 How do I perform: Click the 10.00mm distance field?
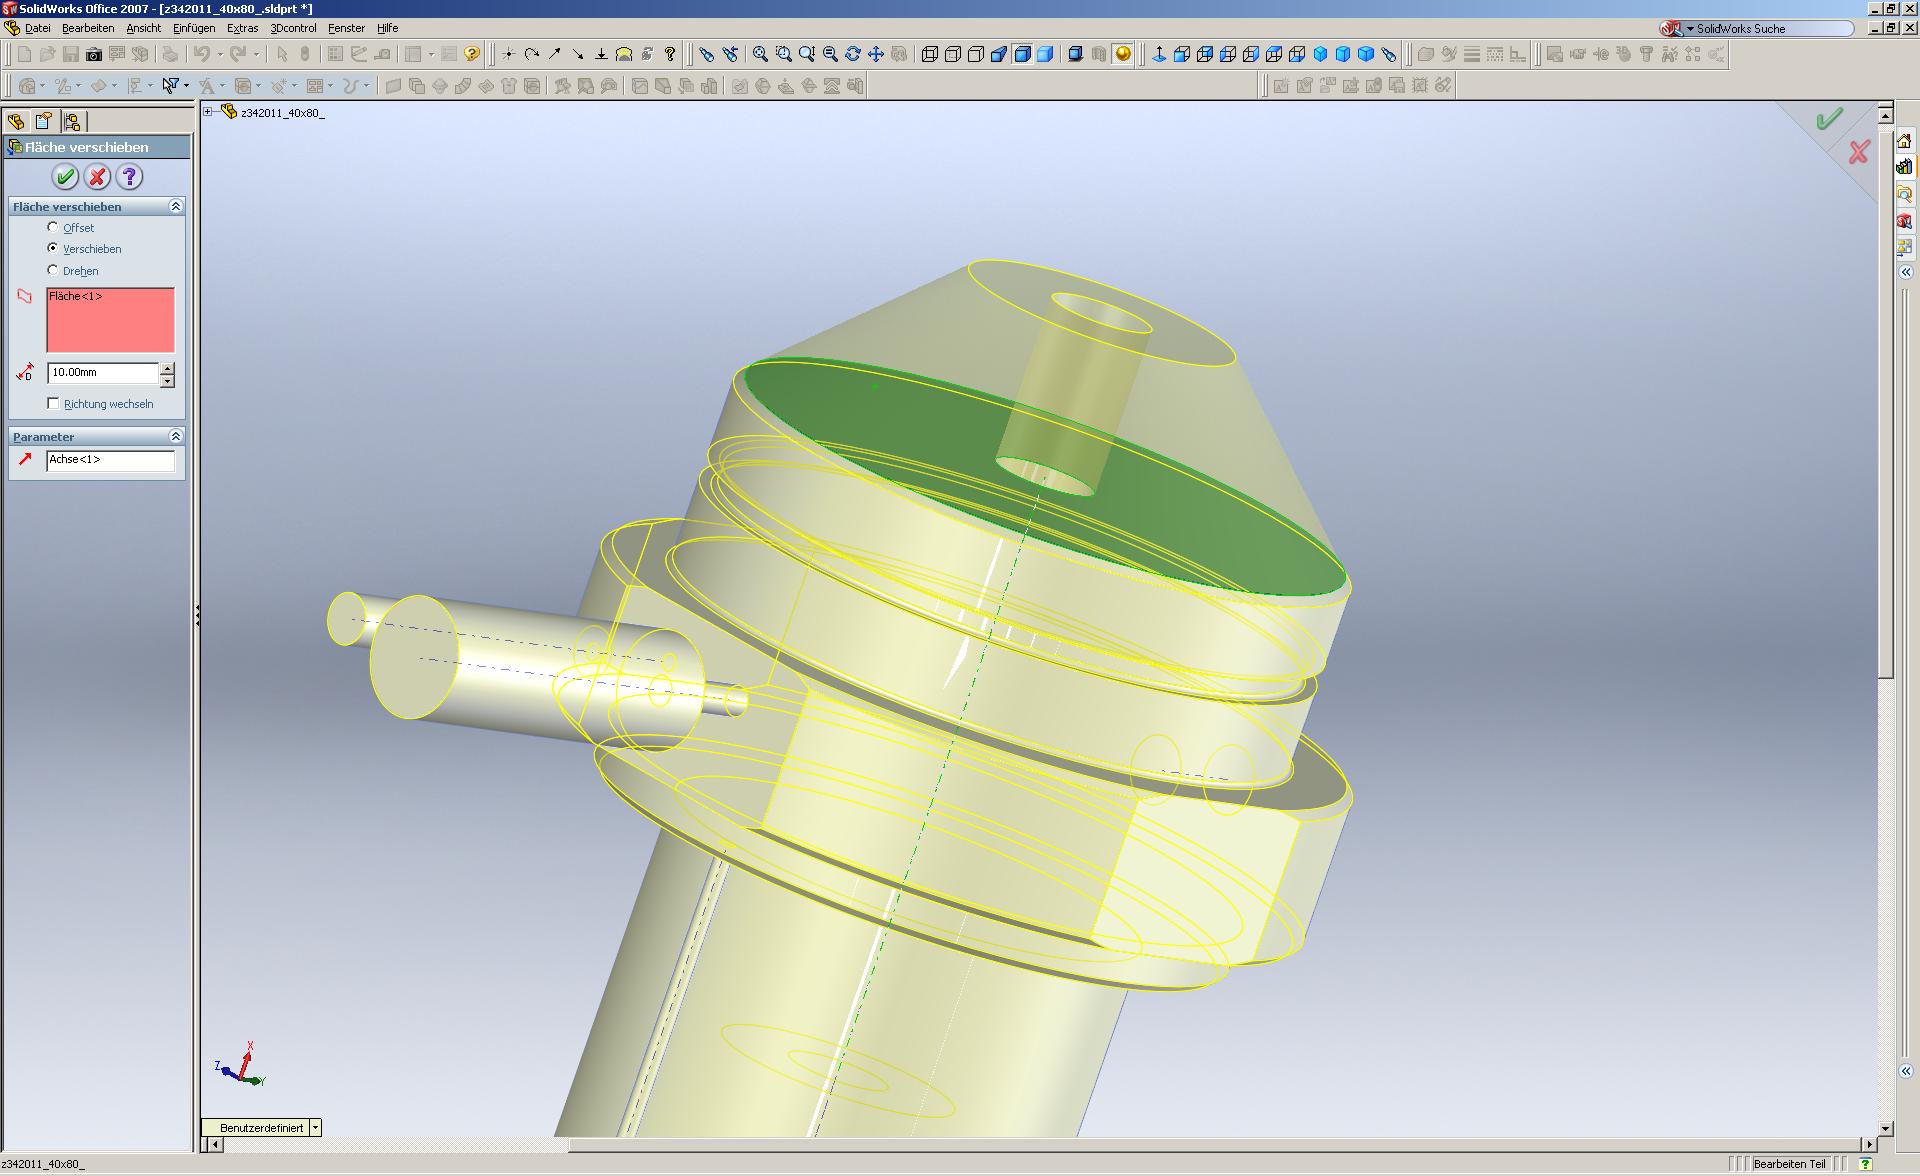103,373
